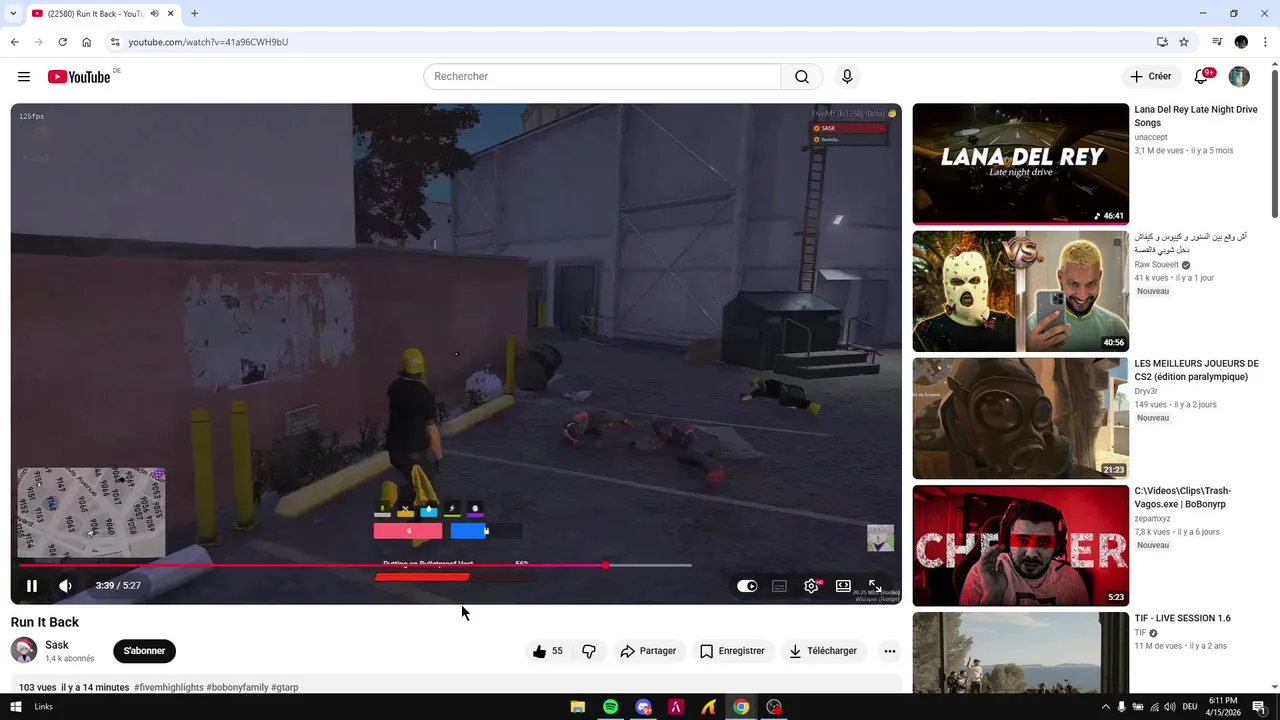Open the Sask channel name link
The height and width of the screenshot is (720, 1280).
57,645
